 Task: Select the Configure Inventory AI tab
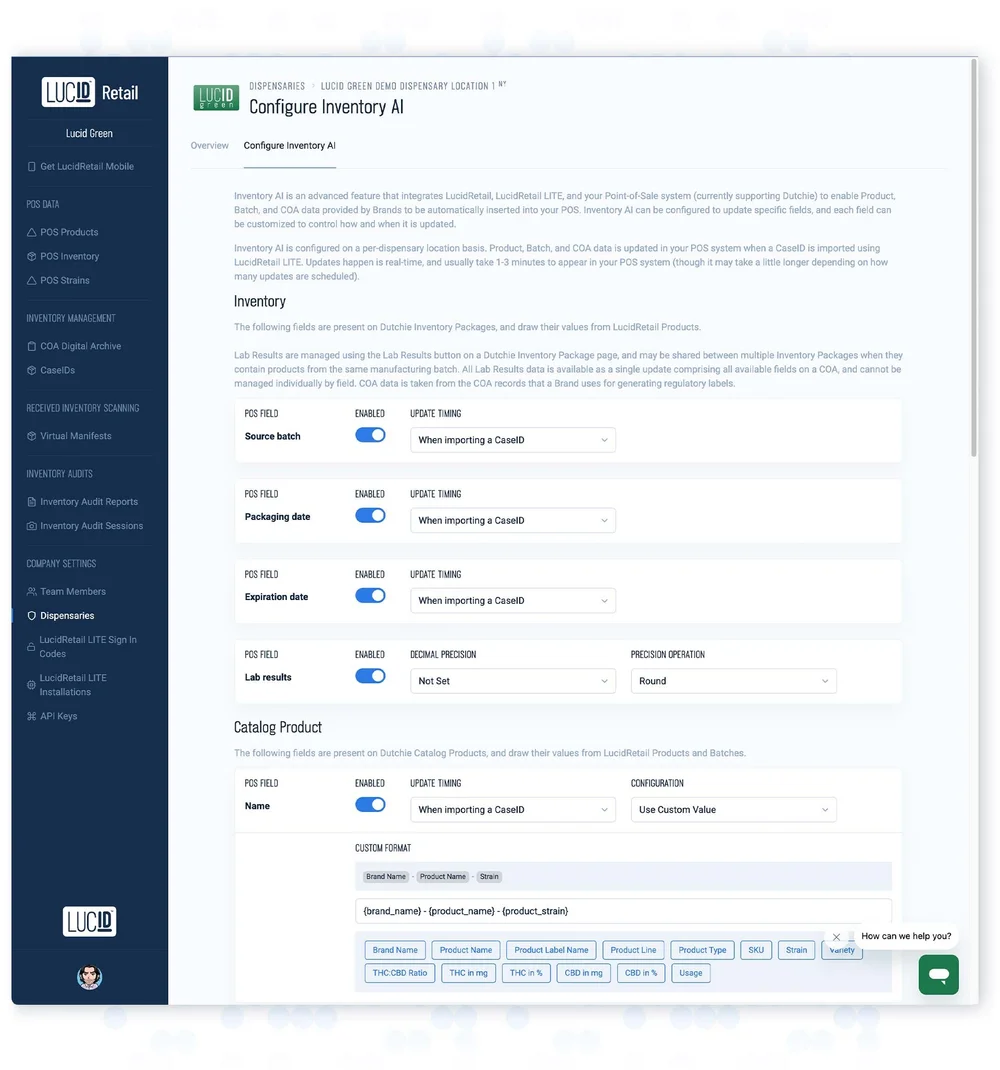[x=289, y=145]
